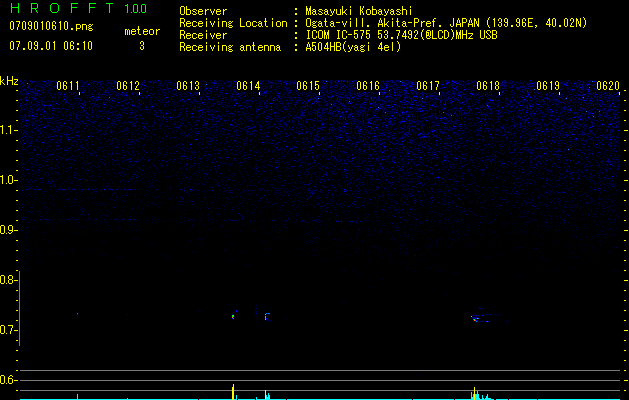This screenshot has width=629, height=400.
Task: Select the Ogata-vill. Akita-Pref. JAPAN location text
Action: (446, 23)
